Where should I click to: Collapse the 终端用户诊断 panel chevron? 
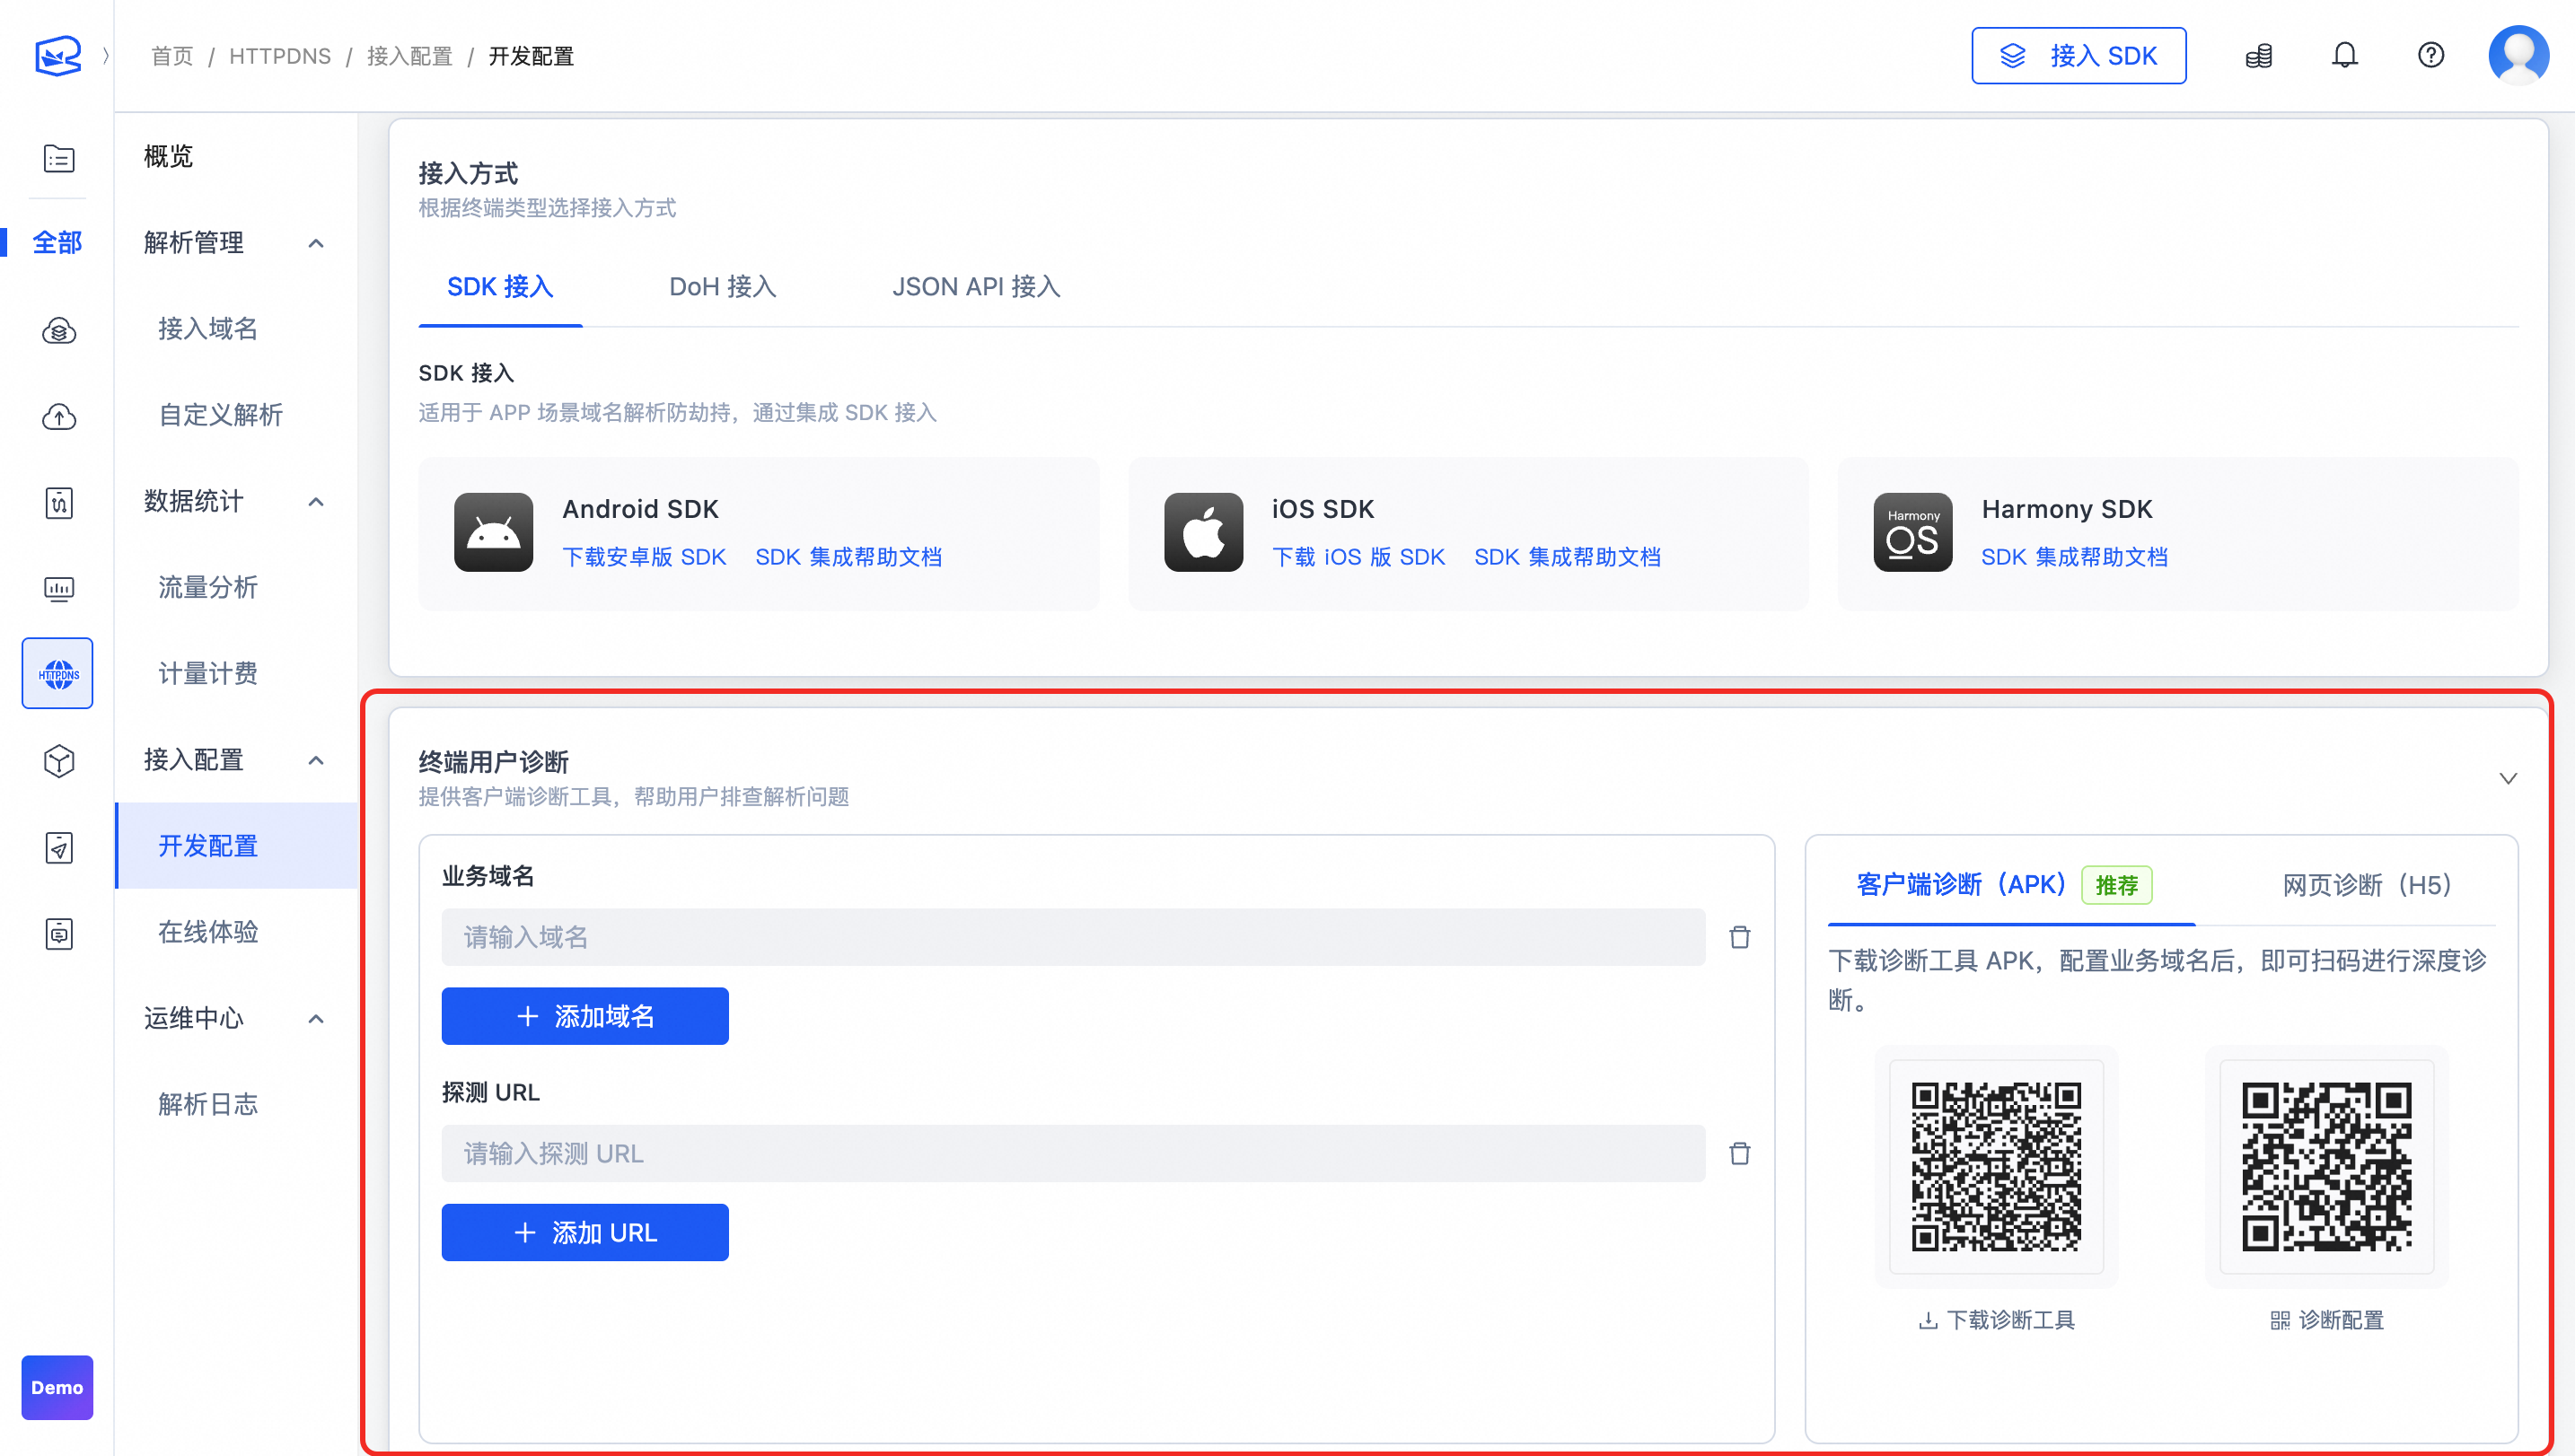(2507, 778)
